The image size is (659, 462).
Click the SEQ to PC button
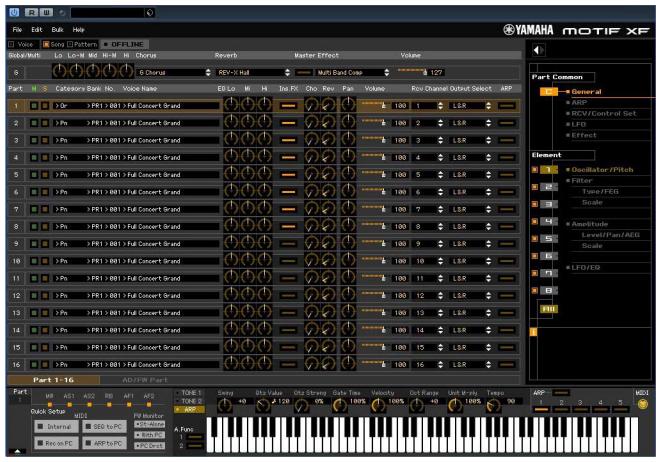(x=105, y=426)
